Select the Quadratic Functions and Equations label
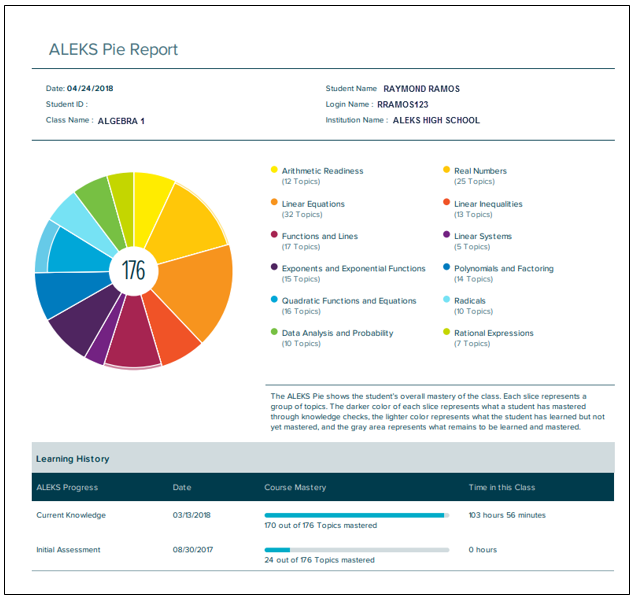Viewport: 638px width, 601px height. [349, 301]
